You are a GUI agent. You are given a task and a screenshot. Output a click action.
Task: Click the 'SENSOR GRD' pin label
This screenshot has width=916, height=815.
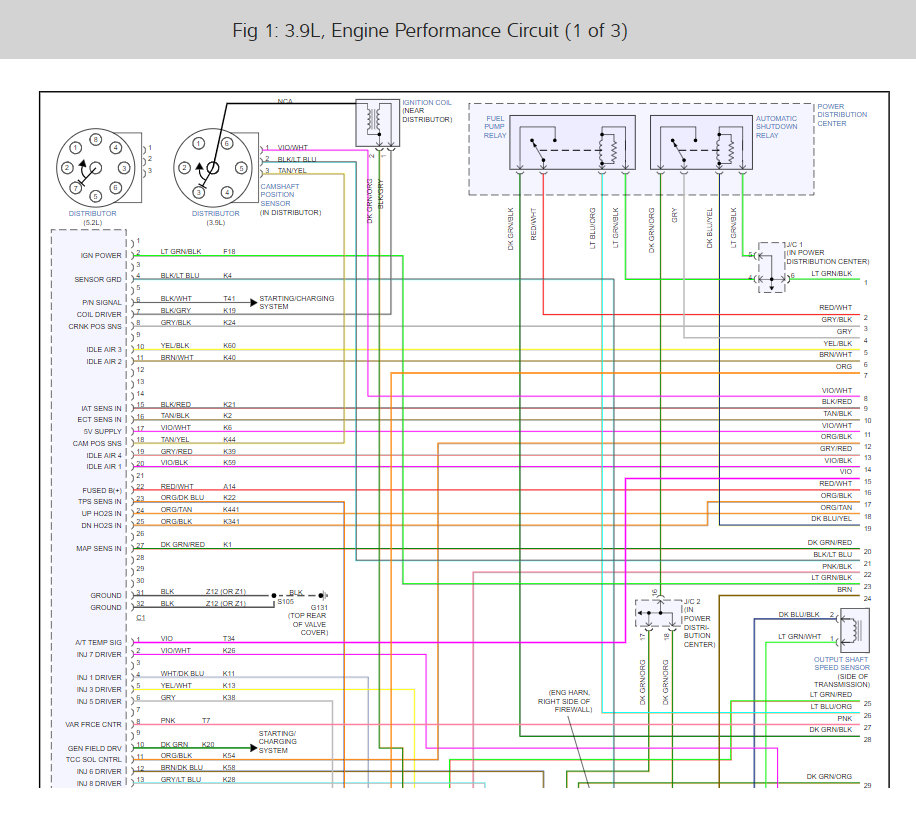pyautogui.click(x=98, y=279)
